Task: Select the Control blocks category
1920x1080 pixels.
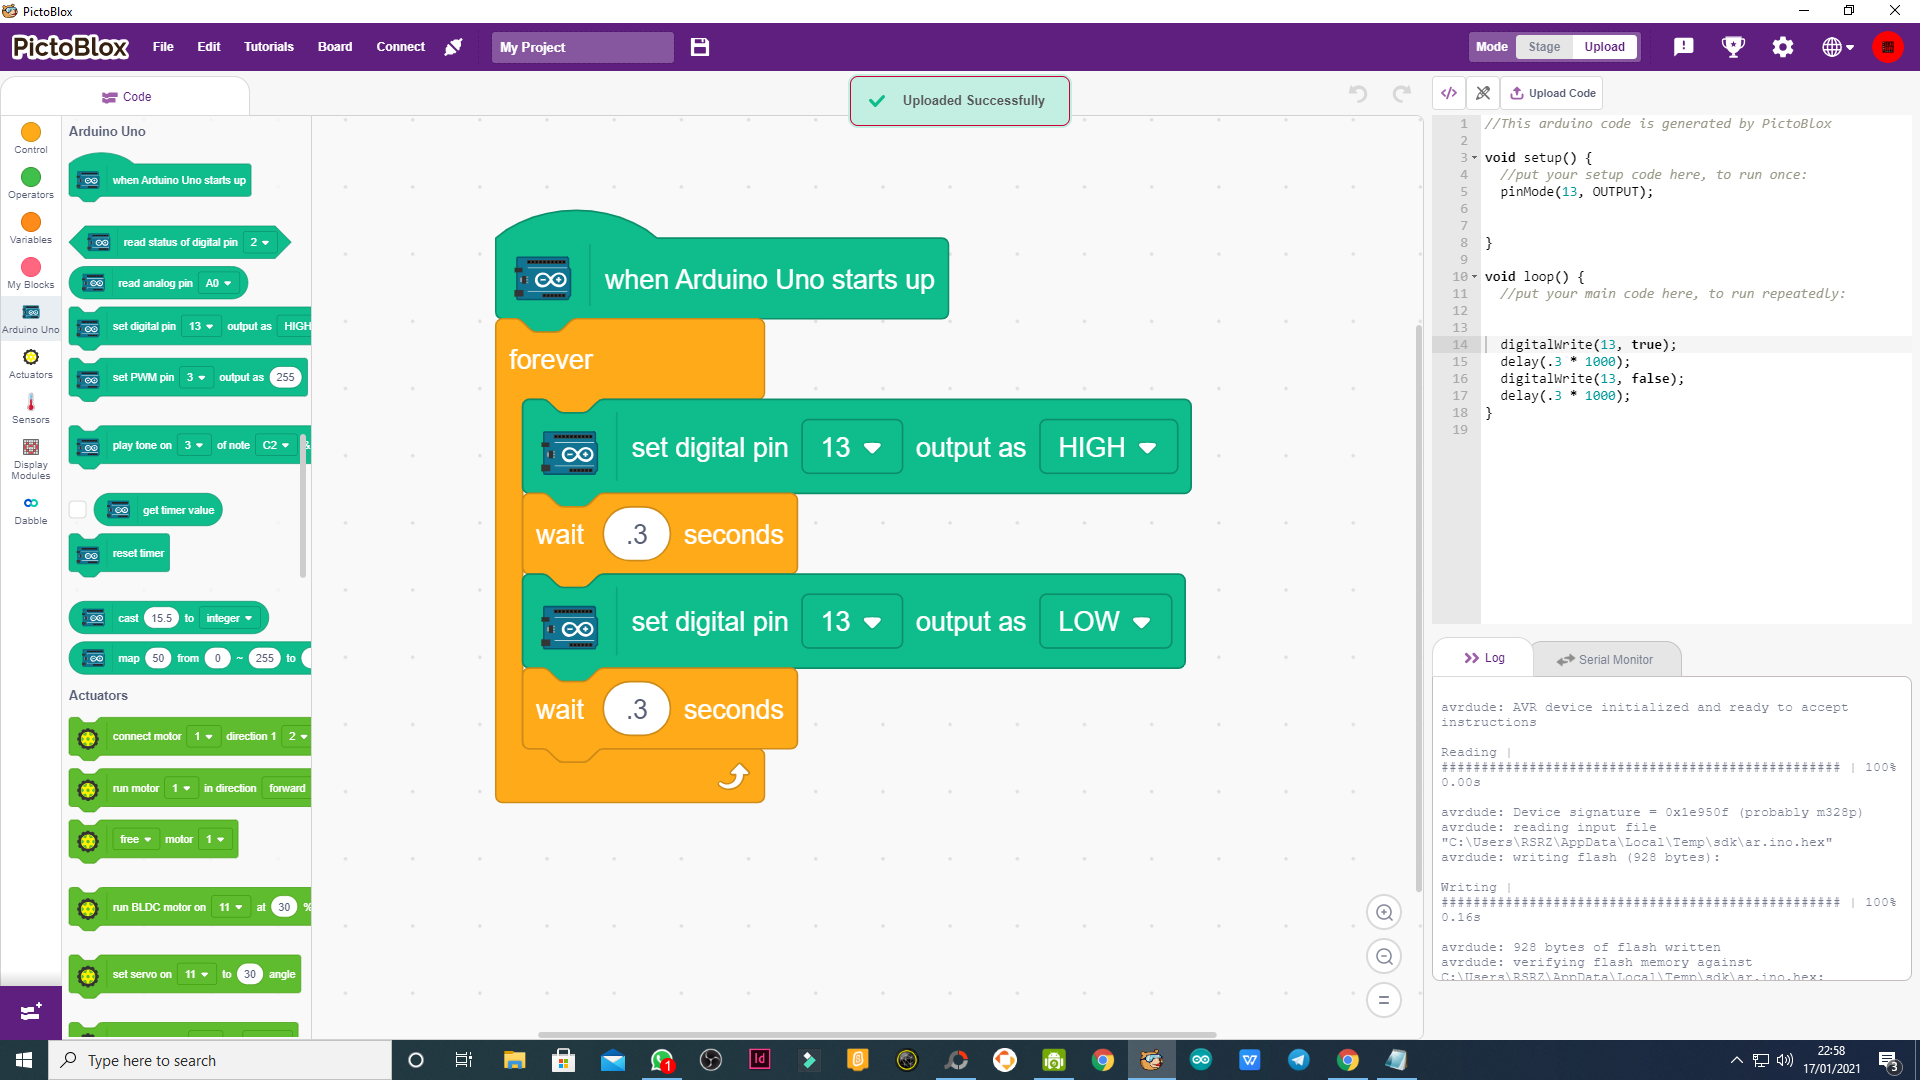Action: click(30, 138)
